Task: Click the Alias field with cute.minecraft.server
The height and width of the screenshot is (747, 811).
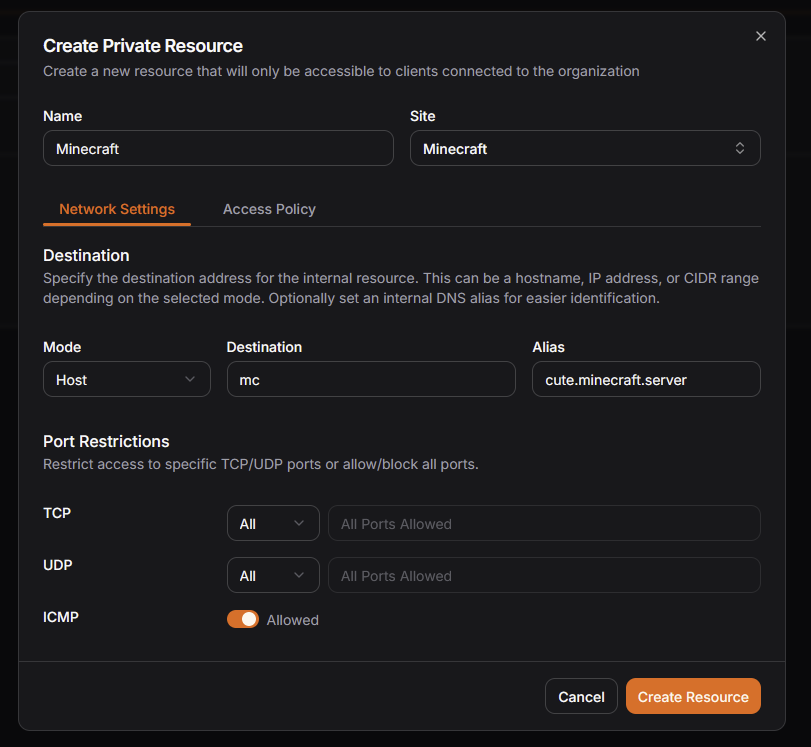Action: coord(645,380)
